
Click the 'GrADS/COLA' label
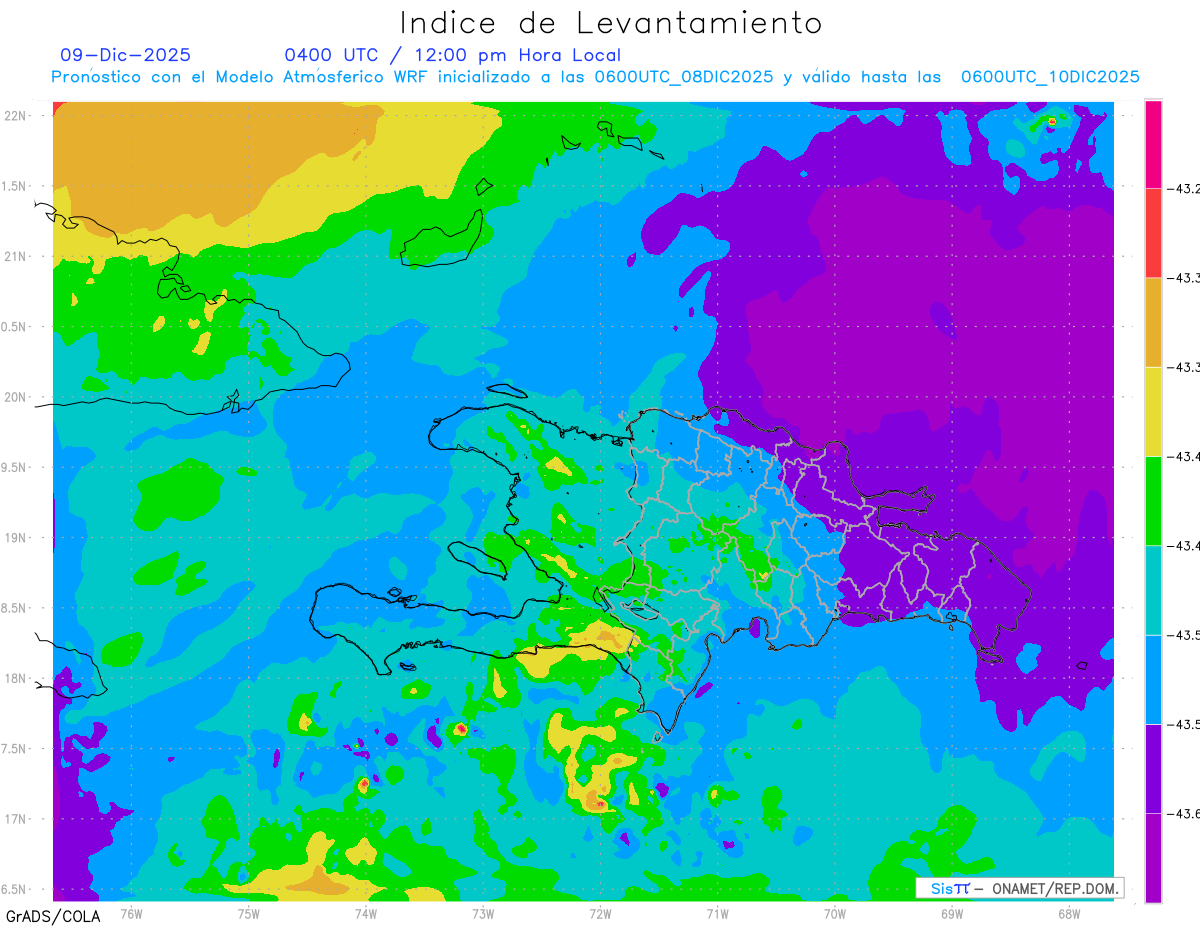pos(53,916)
